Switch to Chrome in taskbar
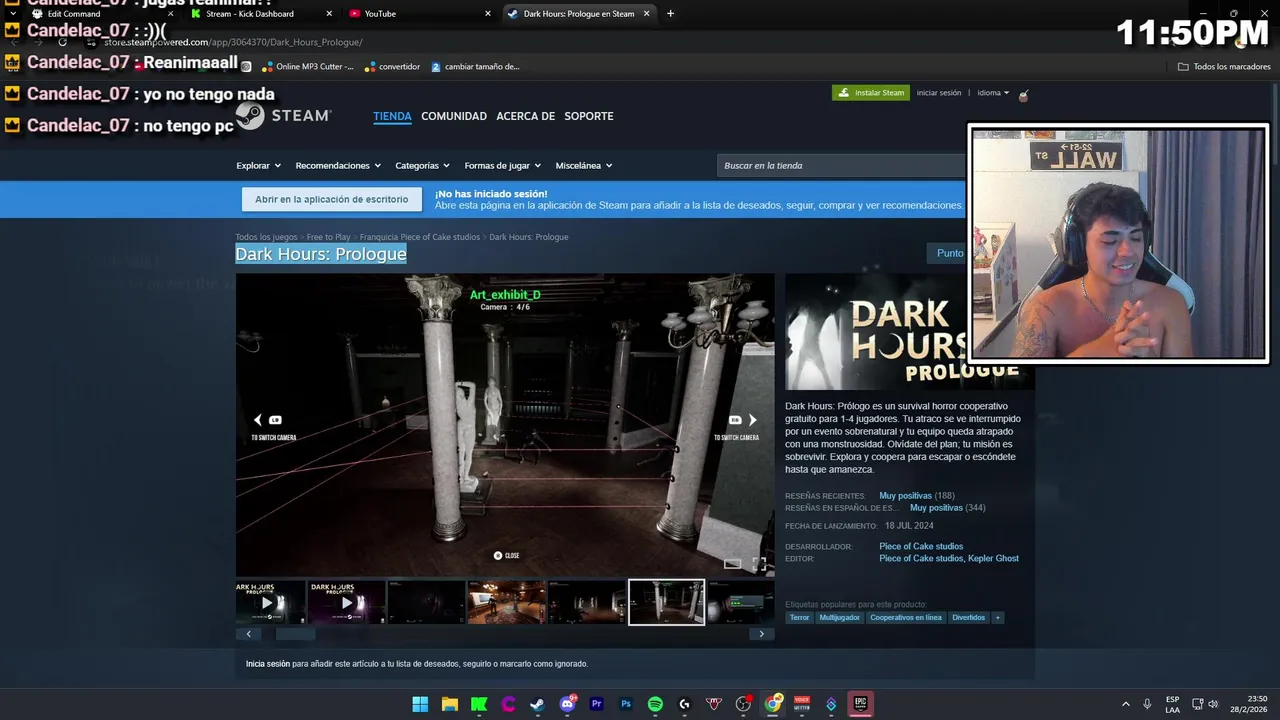 pos(773,704)
